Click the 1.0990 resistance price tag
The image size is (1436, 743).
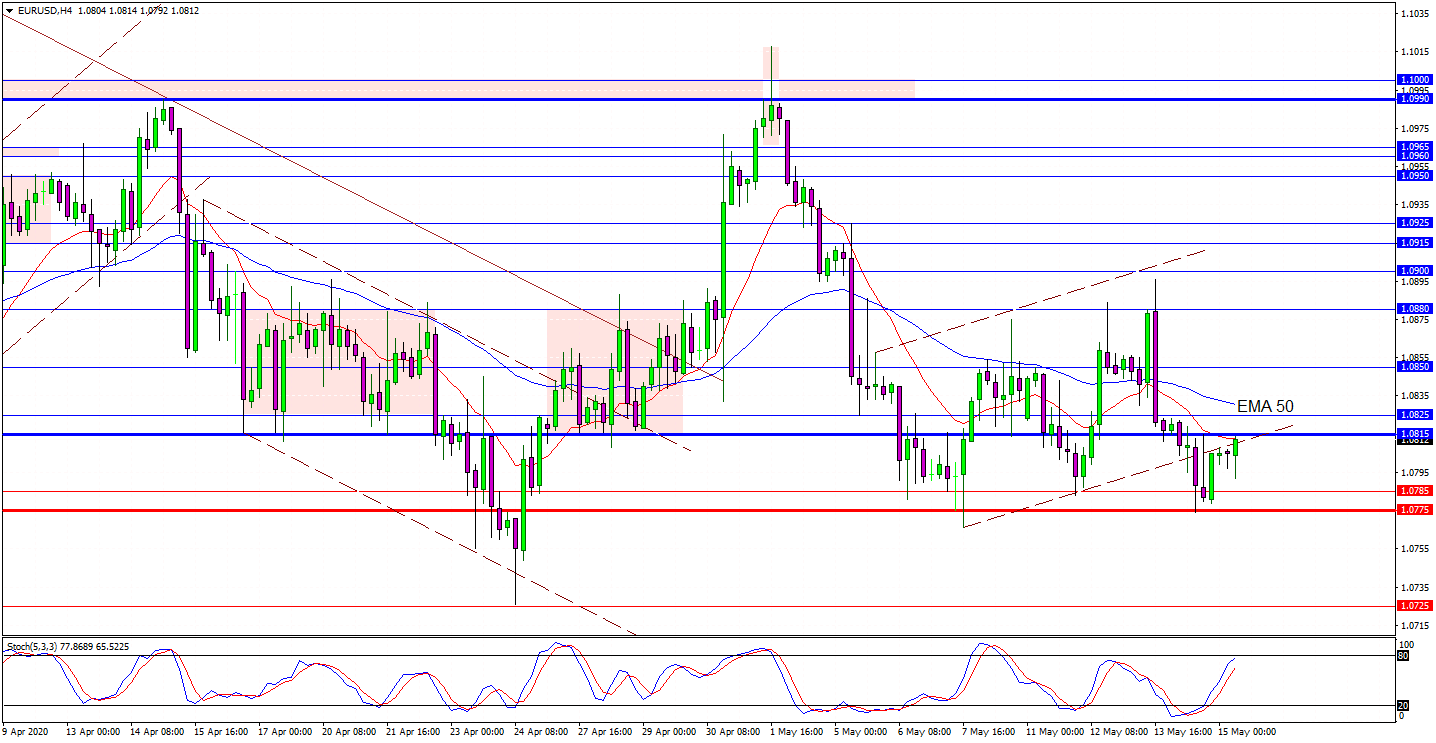(1414, 99)
